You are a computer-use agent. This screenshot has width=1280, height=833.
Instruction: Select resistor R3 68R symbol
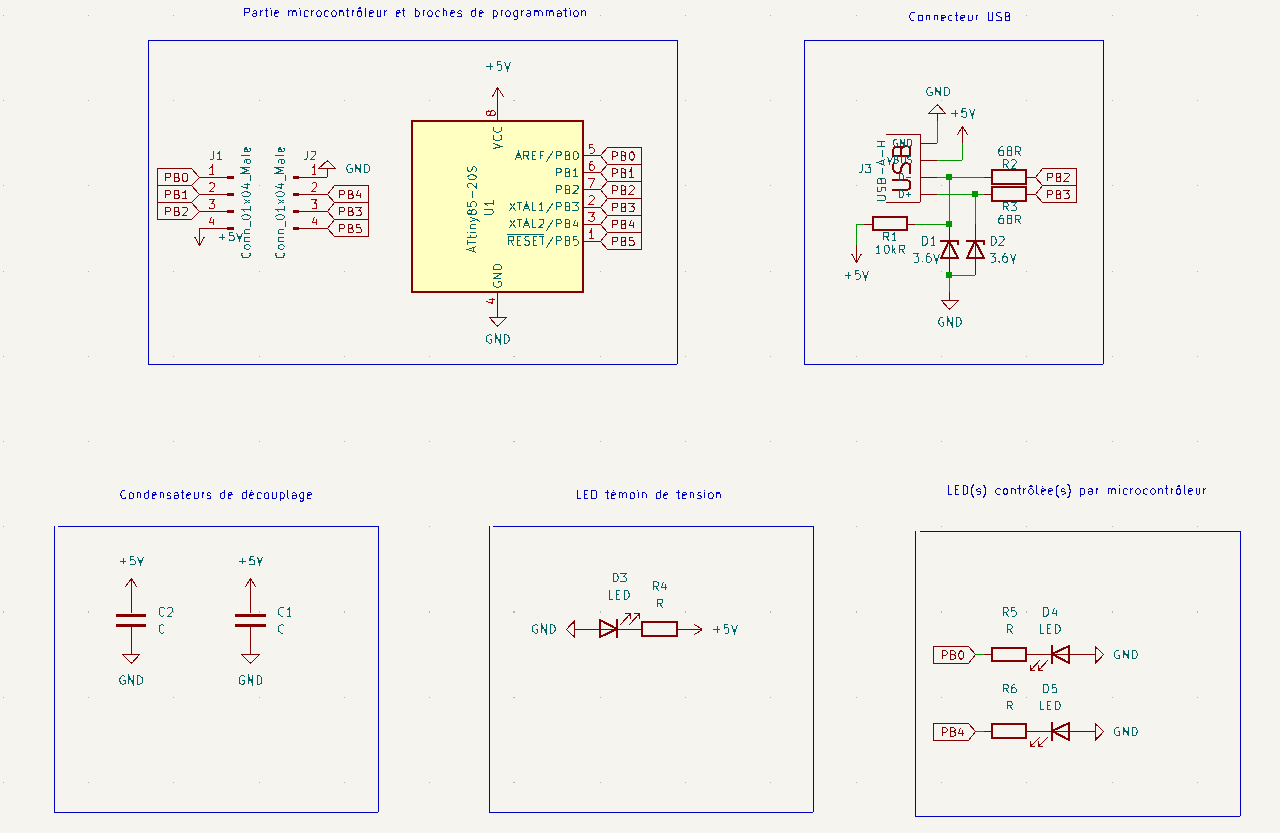(x=1008, y=194)
